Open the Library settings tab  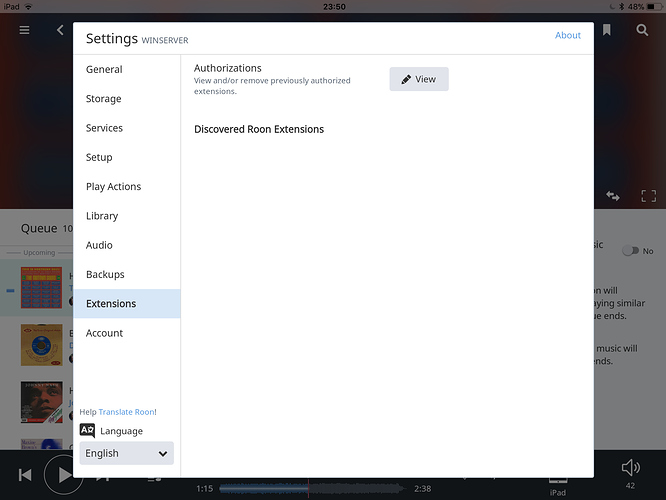(127, 216)
